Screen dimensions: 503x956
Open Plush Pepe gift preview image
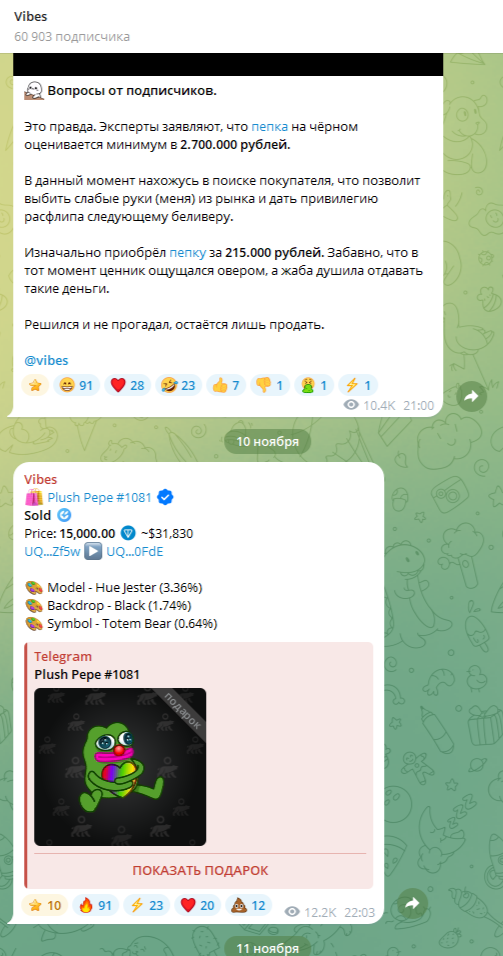pos(120,767)
